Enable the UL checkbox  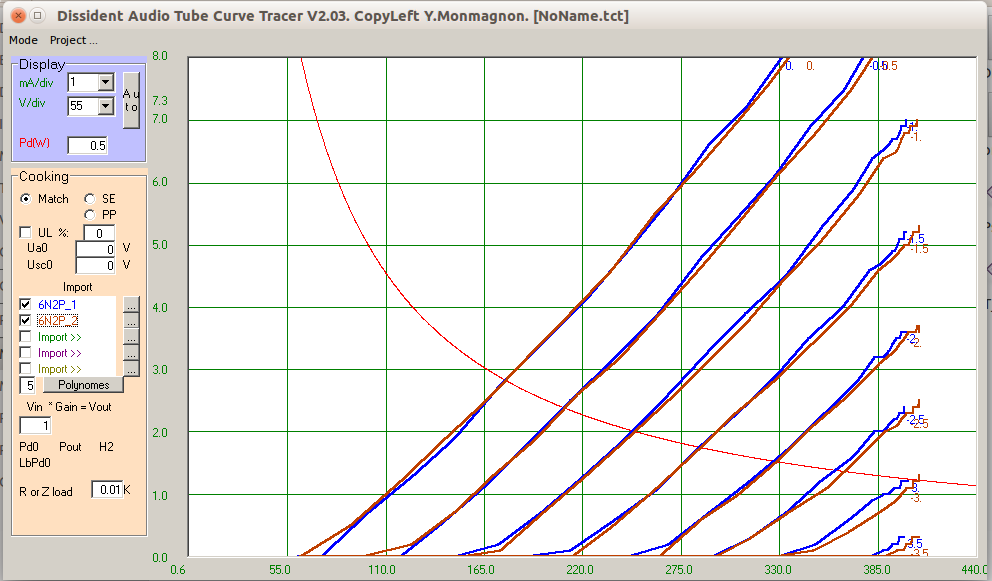26,233
